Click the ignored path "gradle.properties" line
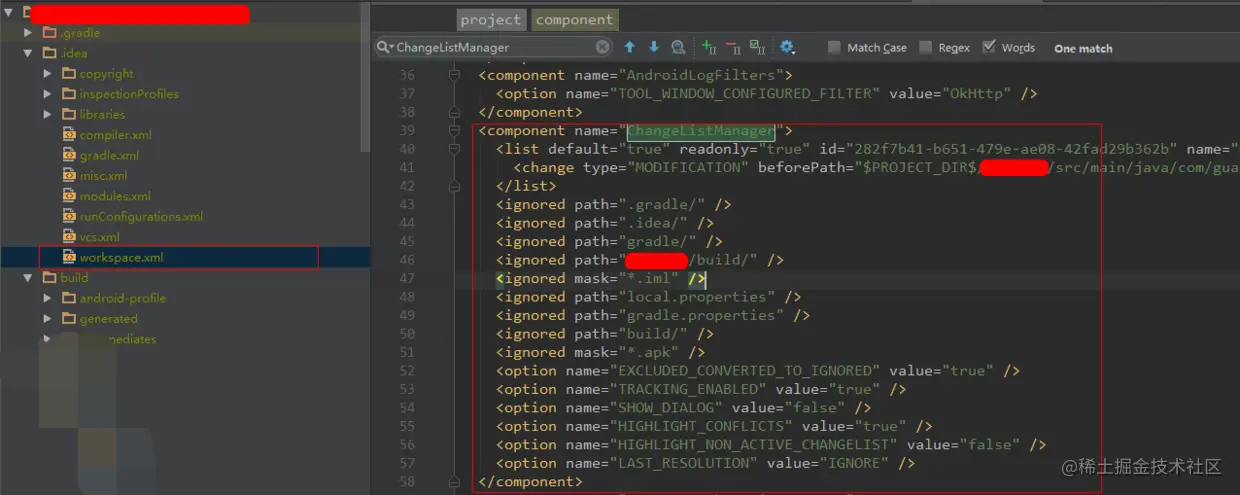 [x=653, y=315]
